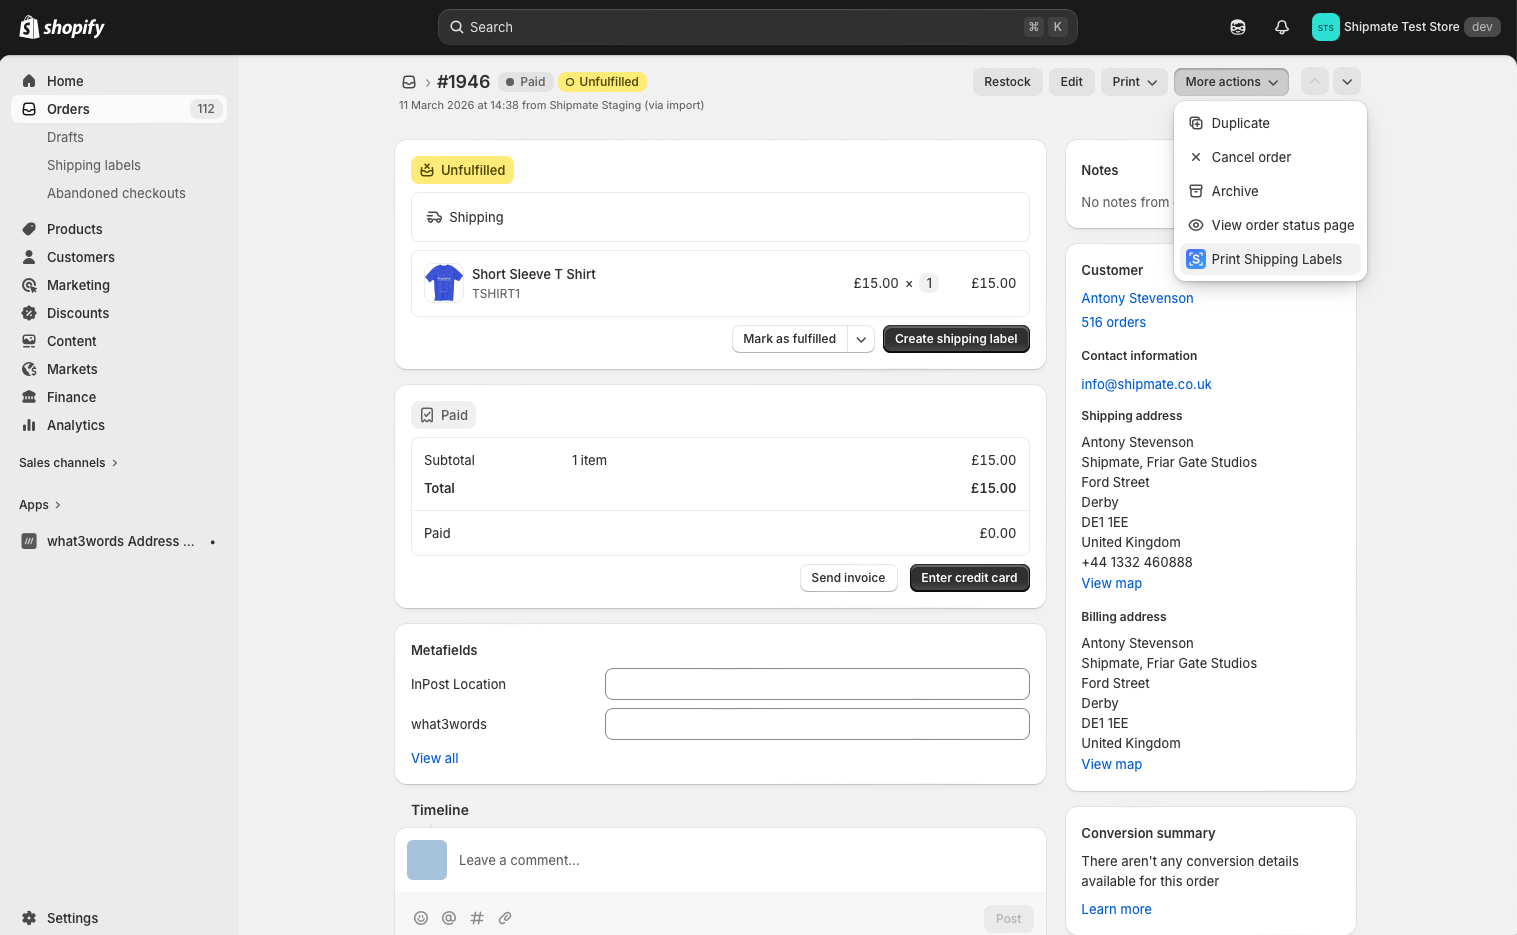1517x935 pixels.
Task: Click the InPost Location input field
Action: tap(817, 684)
